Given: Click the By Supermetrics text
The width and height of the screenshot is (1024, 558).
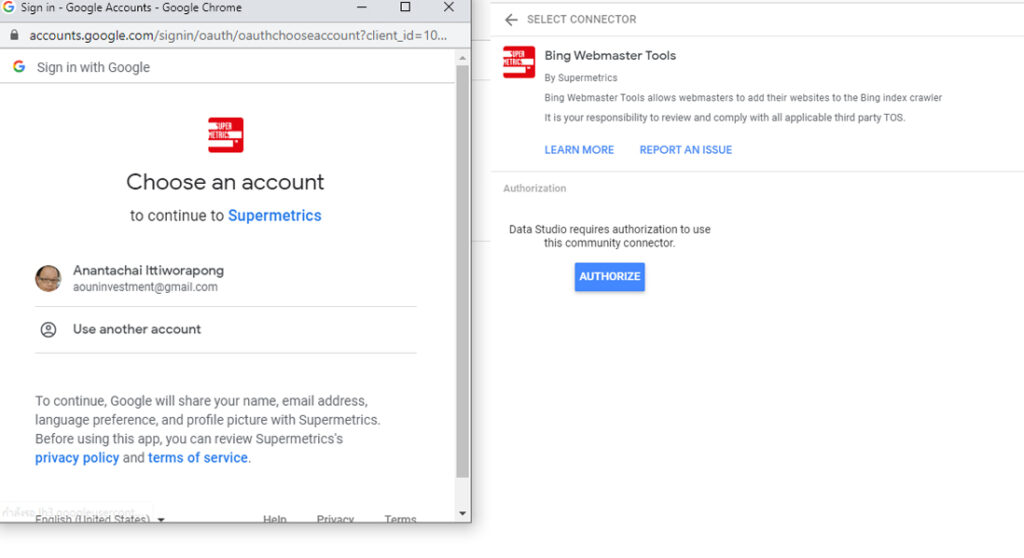Looking at the screenshot, I should [x=581, y=78].
